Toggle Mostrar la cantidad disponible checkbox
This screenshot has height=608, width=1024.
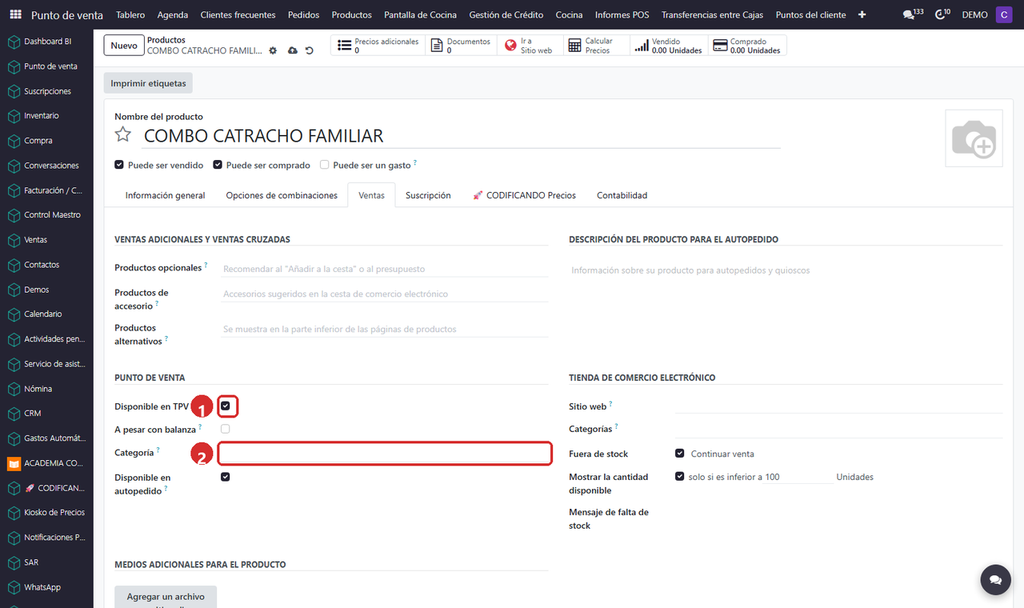[679, 476]
